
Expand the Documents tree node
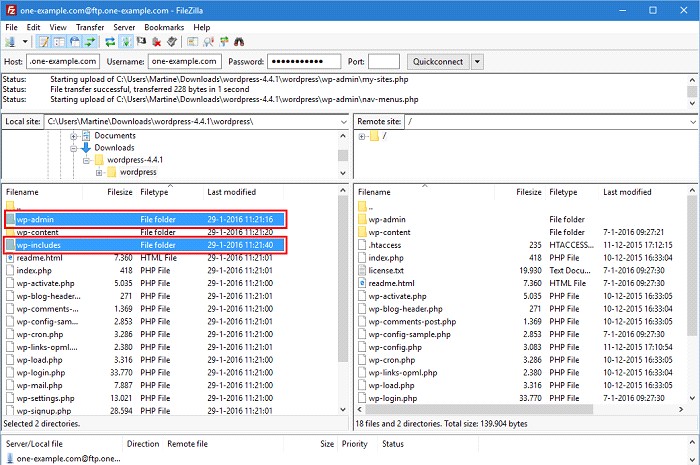coord(74,136)
